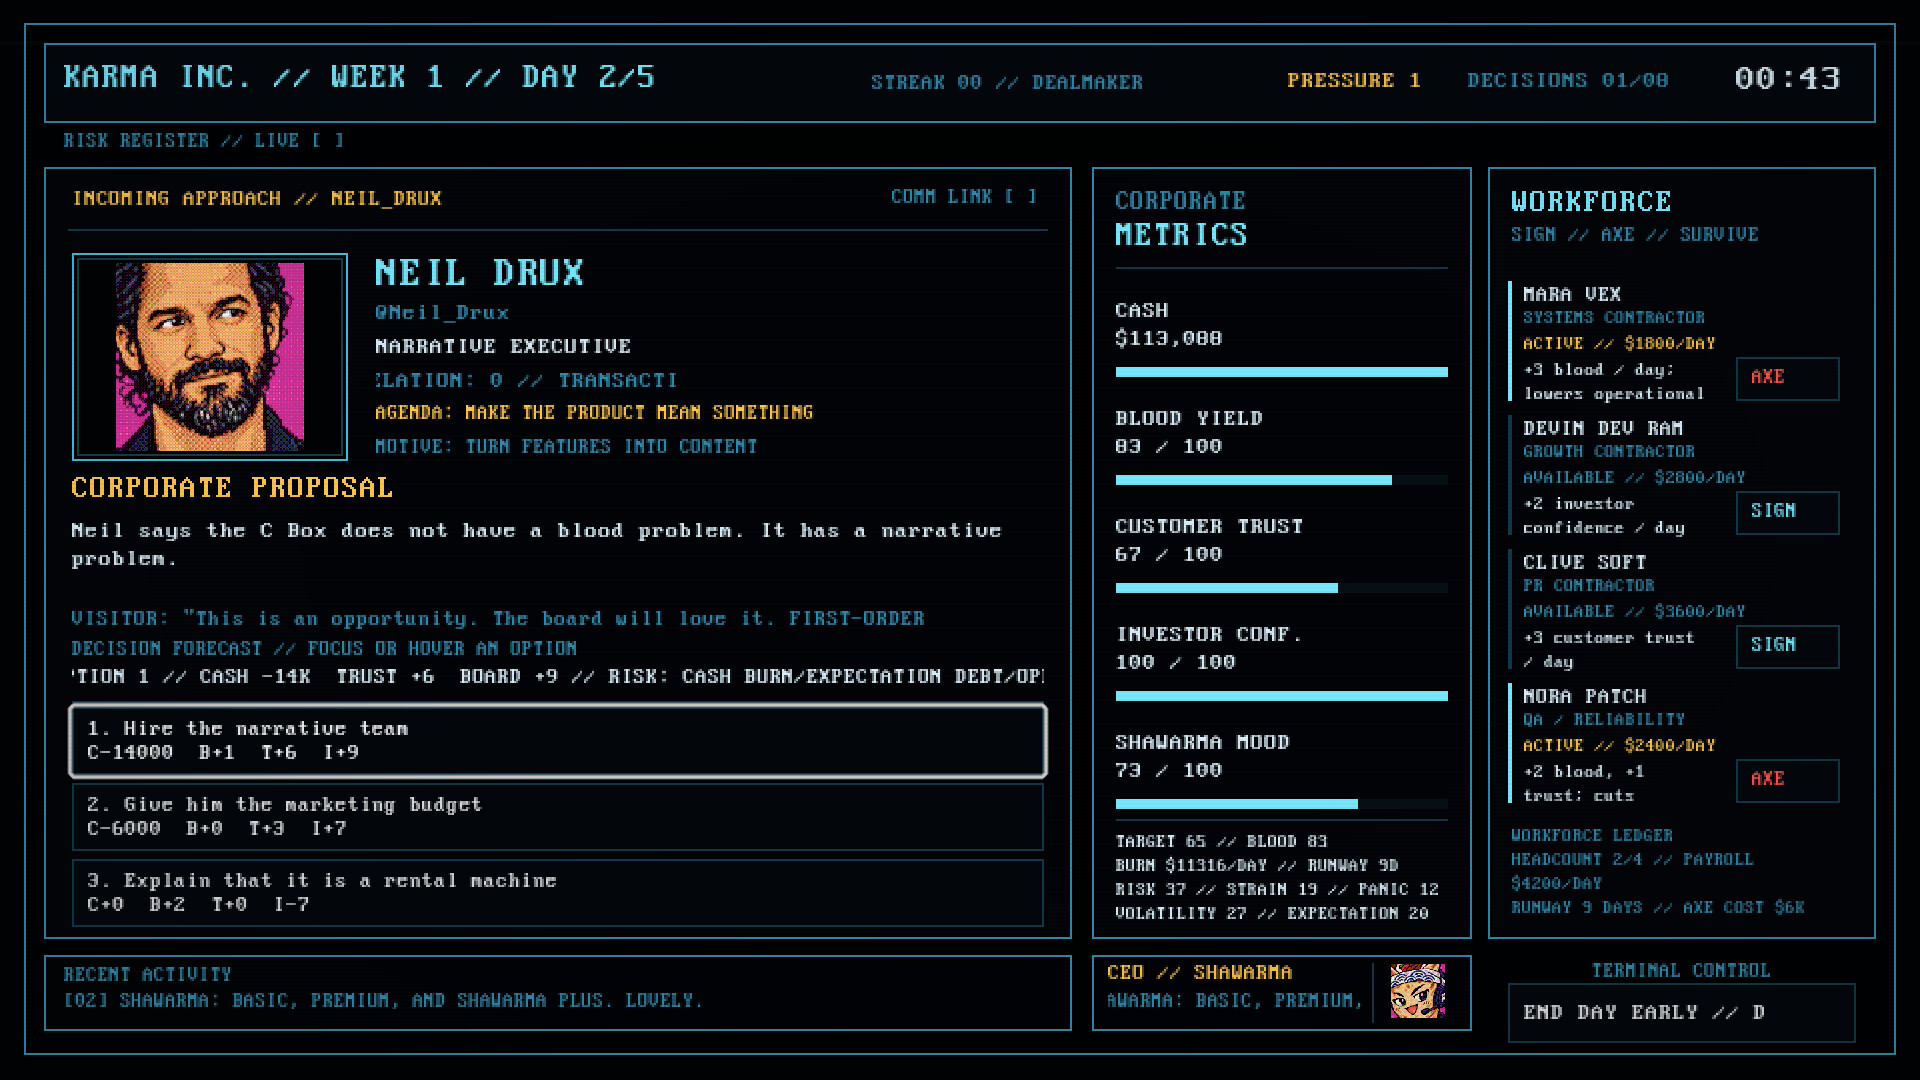Viewport: 1920px width, 1080px height.
Task: Toggle the Risk Register live indicator
Action: coord(327,141)
